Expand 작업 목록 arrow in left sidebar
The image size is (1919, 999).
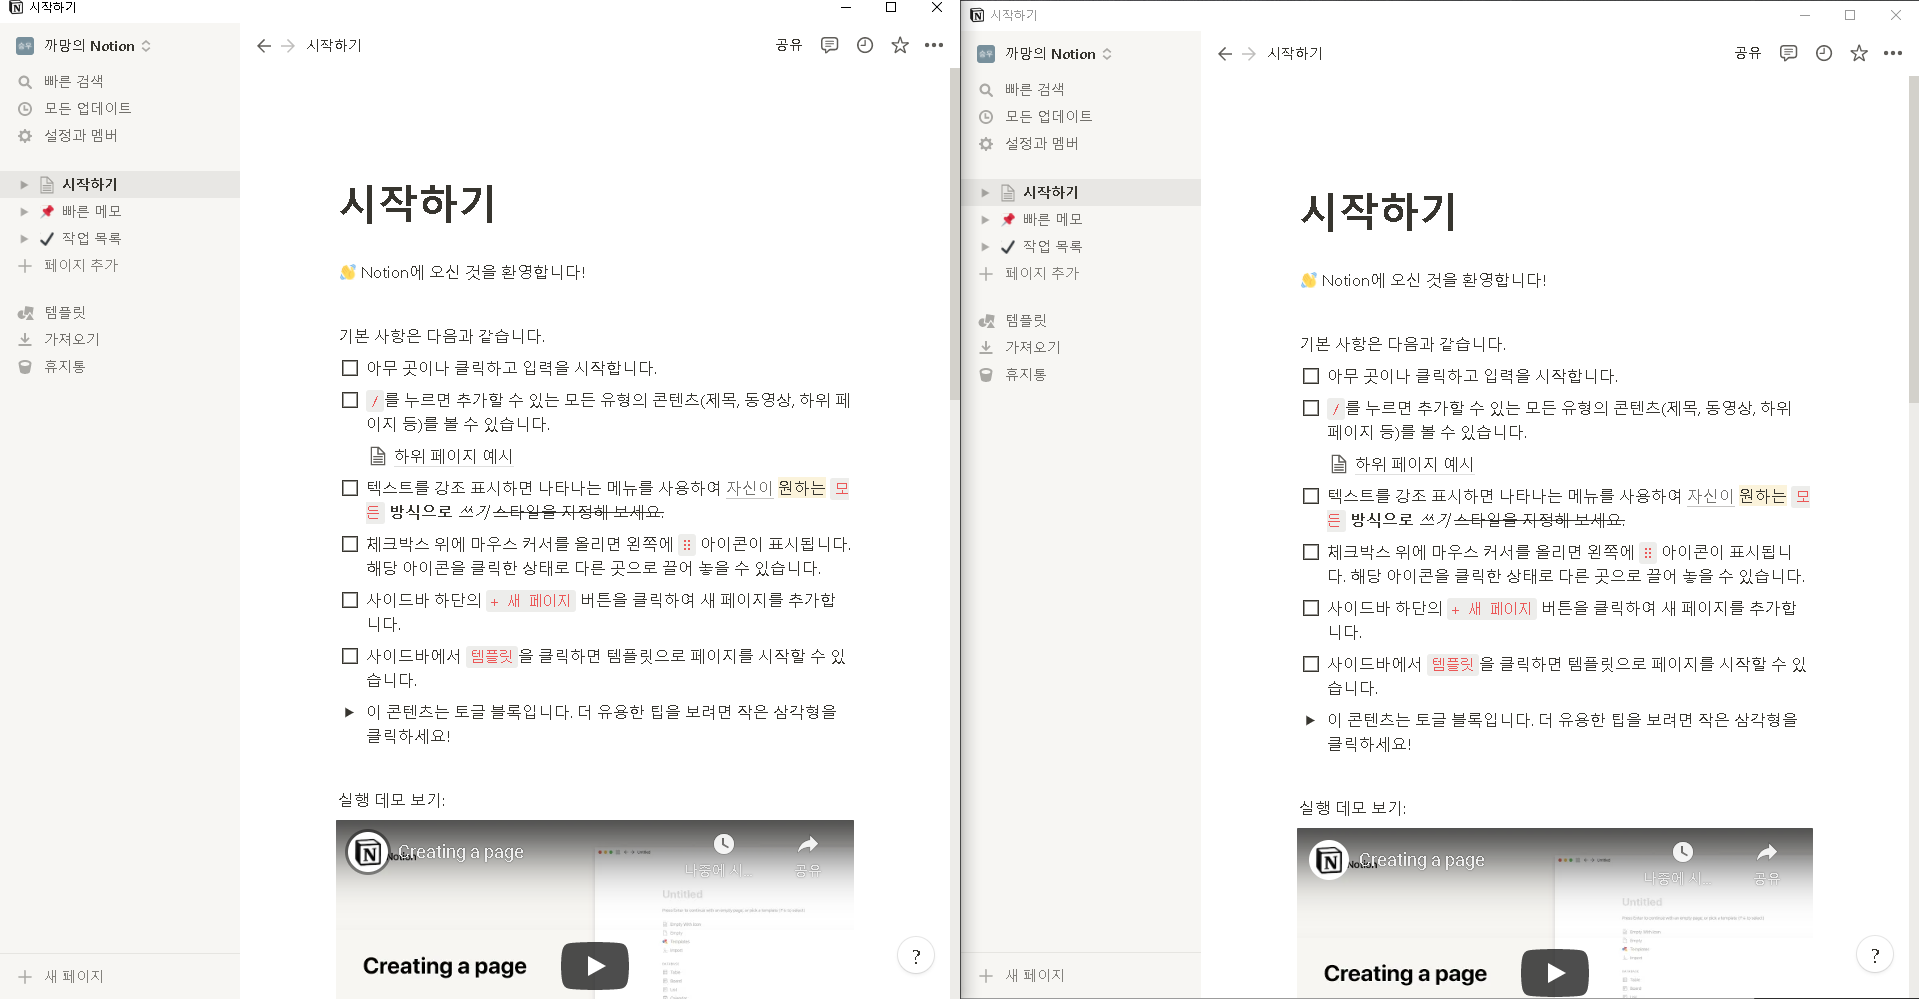(24, 239)
